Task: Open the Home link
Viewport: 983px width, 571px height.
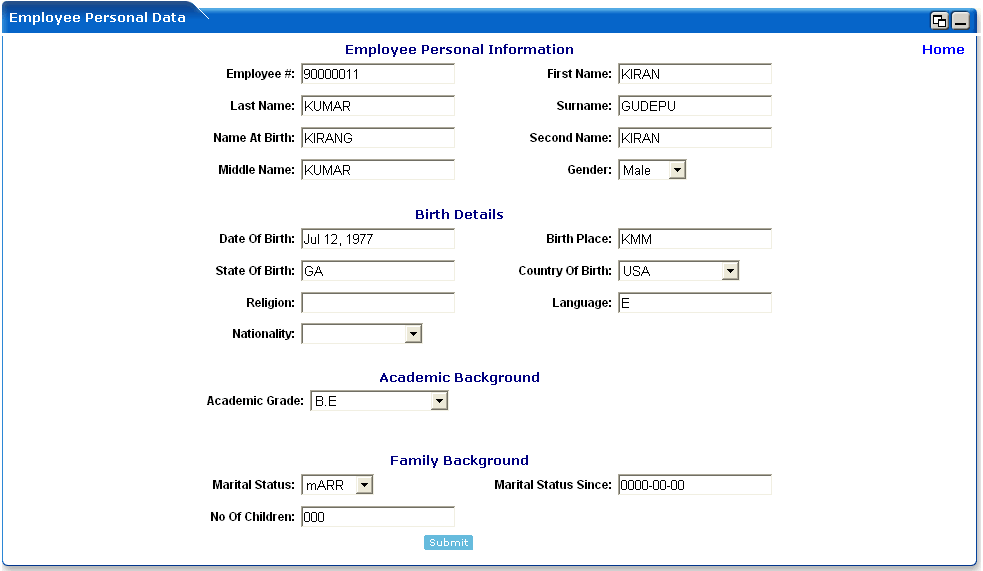Action: [x=943, y=50]
